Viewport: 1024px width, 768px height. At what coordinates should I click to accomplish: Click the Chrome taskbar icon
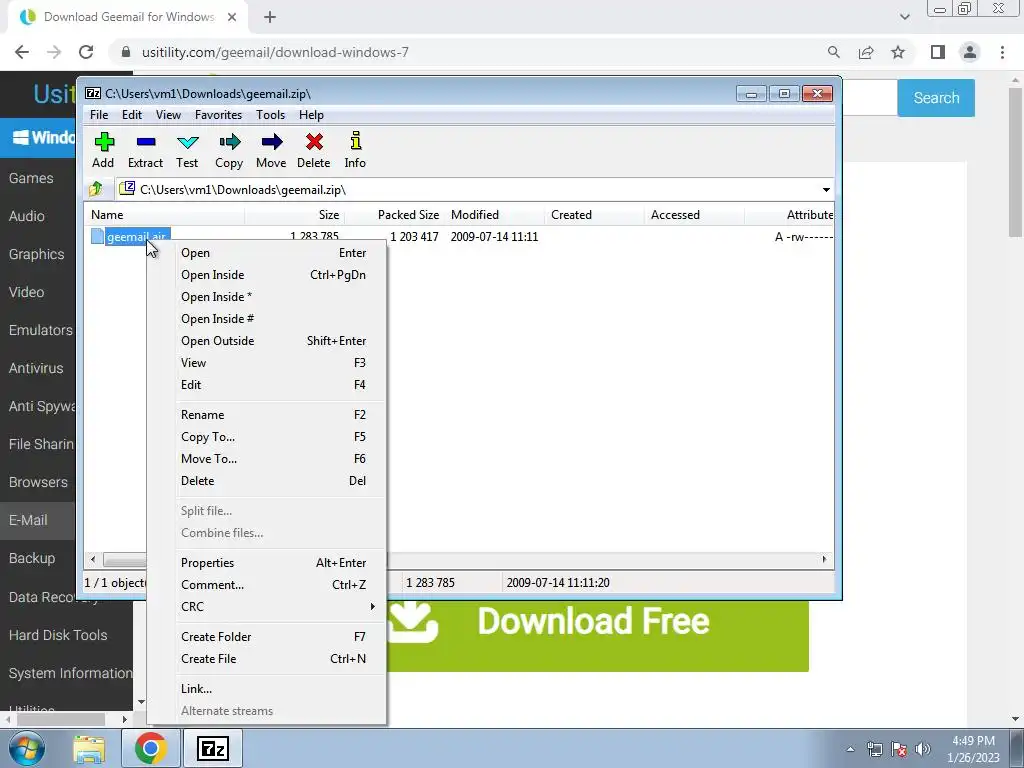(x=151, y=748)
